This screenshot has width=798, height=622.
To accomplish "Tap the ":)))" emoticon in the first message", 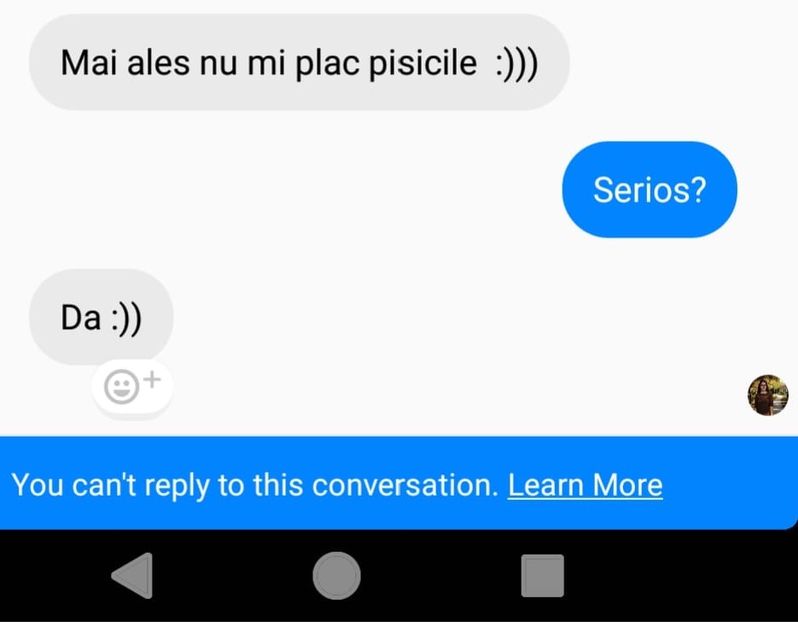I will (x=516, y=63).
